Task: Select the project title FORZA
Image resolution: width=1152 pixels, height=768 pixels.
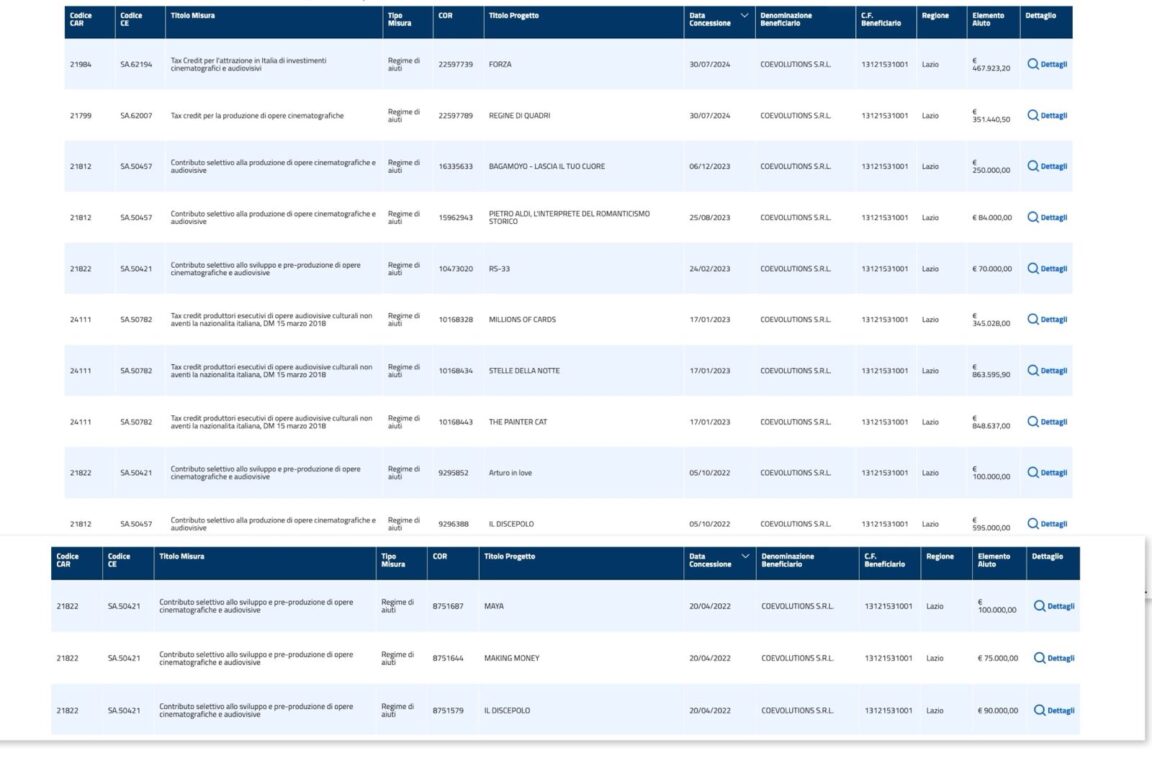Action: pyautogui.click(x=500, y=65)
